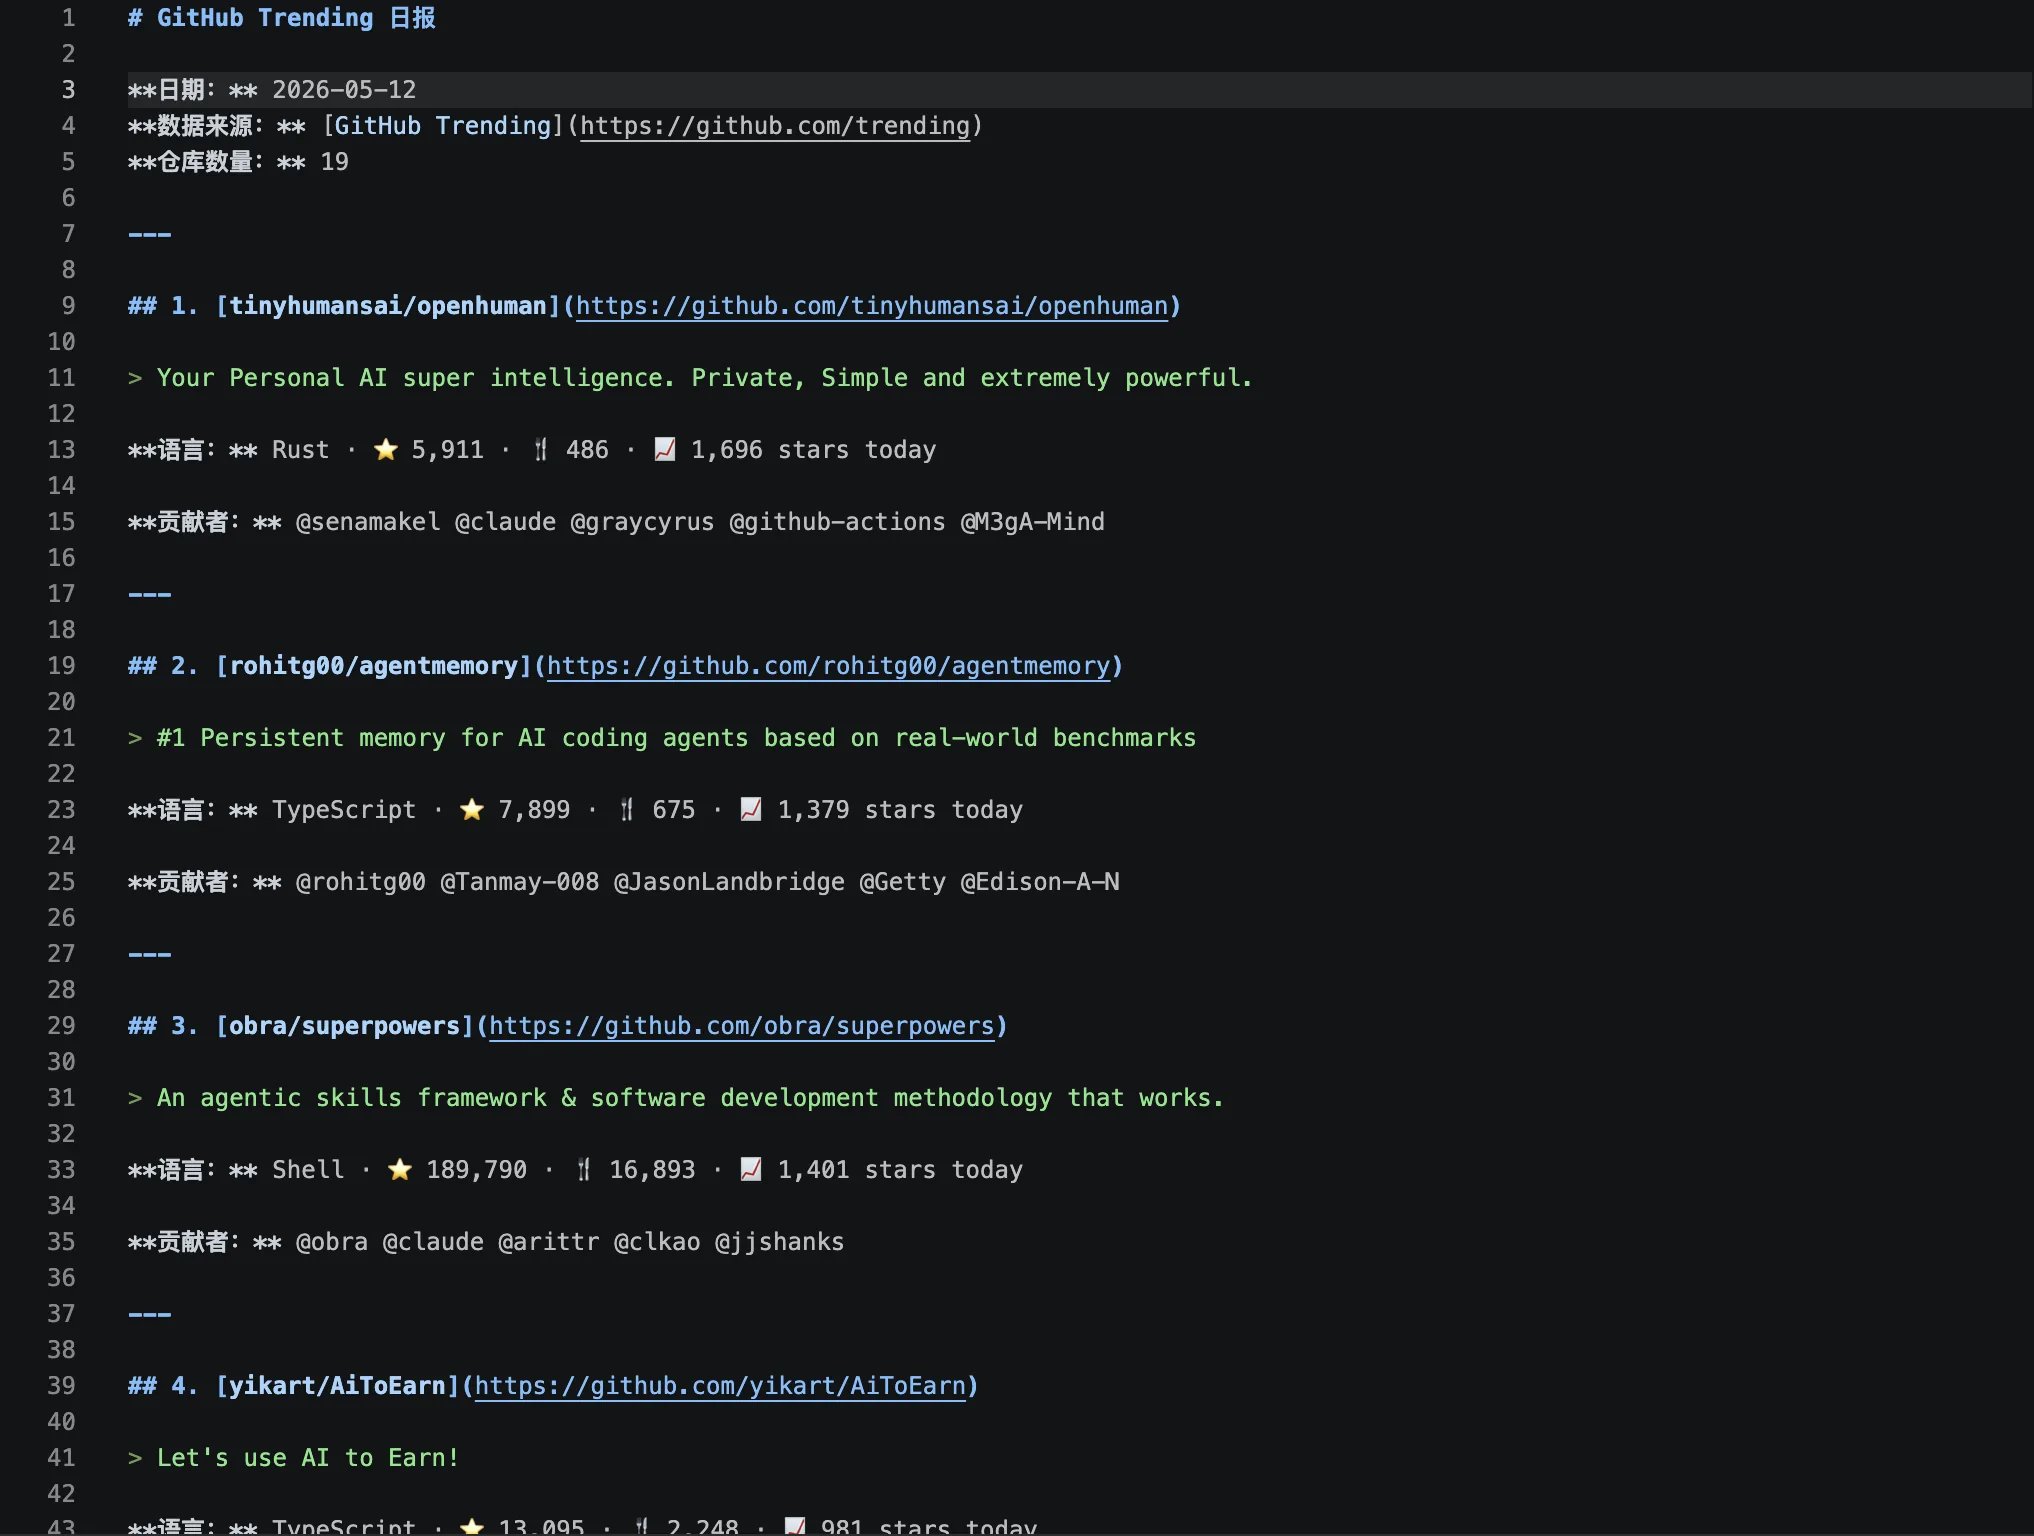Click the quote 'Let's use AI to Earn!'
Viewport: 2034px width, 1536px height.
[308, 1458]
